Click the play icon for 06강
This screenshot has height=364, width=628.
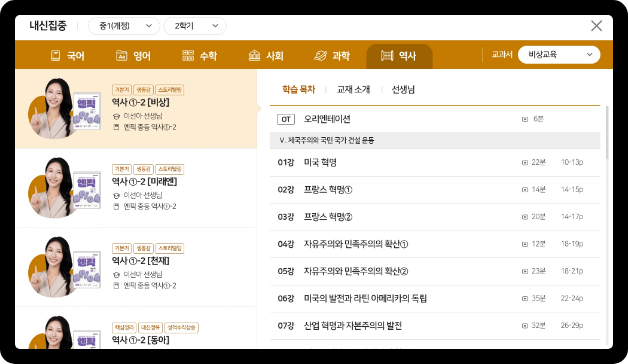point(525,299)
